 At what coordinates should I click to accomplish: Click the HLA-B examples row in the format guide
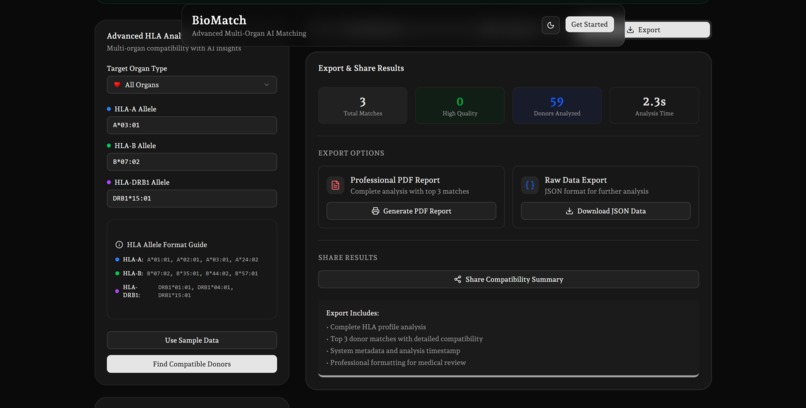pos(187,273)
